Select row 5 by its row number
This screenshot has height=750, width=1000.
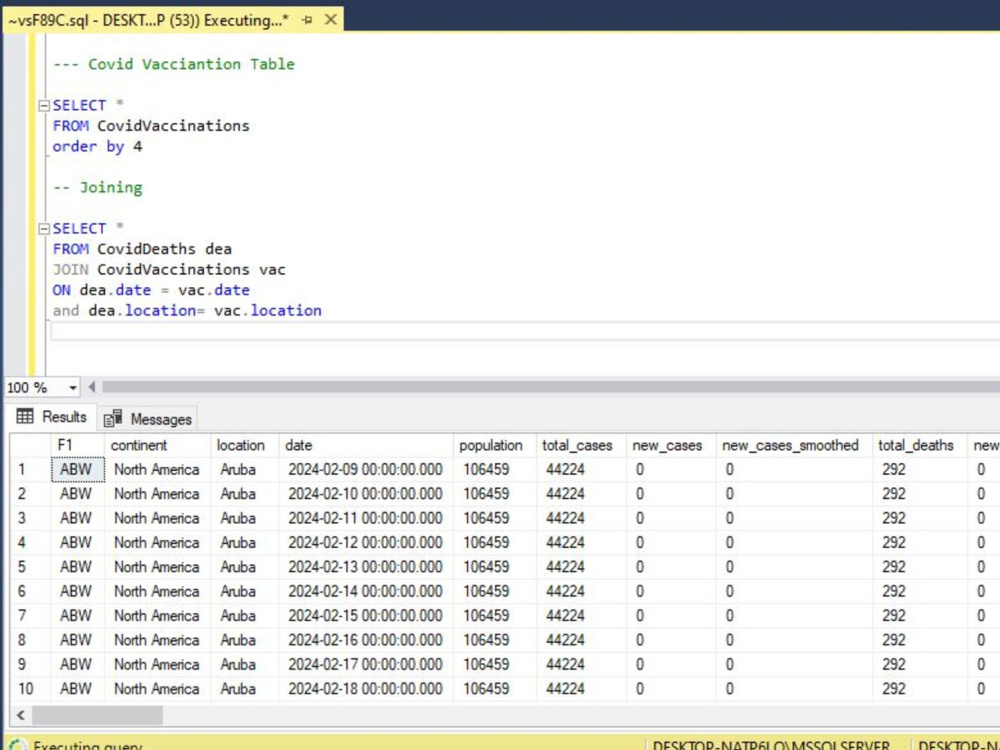(30, 567)
